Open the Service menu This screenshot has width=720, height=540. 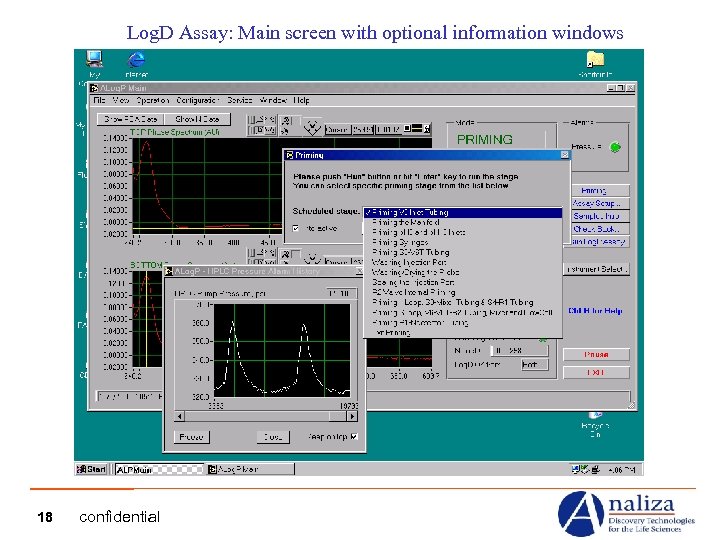(x=240, y=100)
